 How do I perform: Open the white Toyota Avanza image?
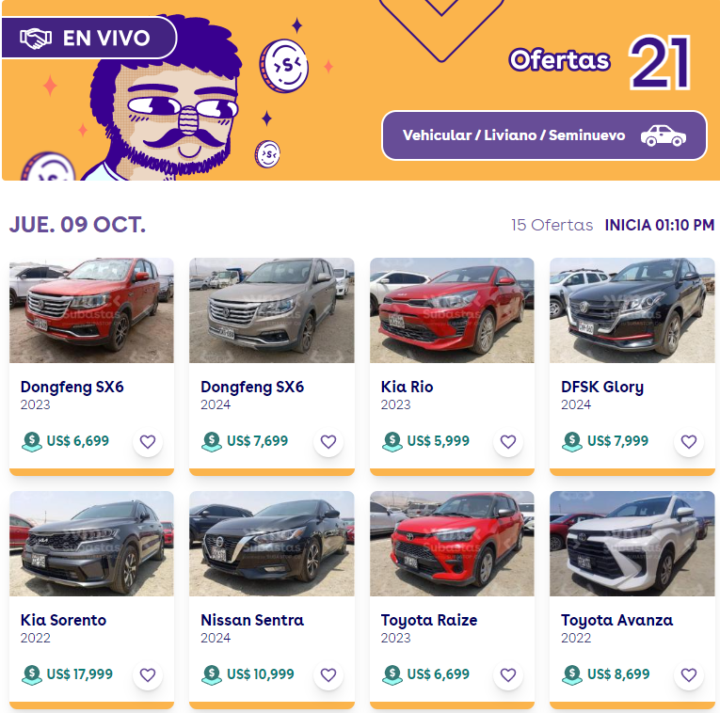click(632, 544)
